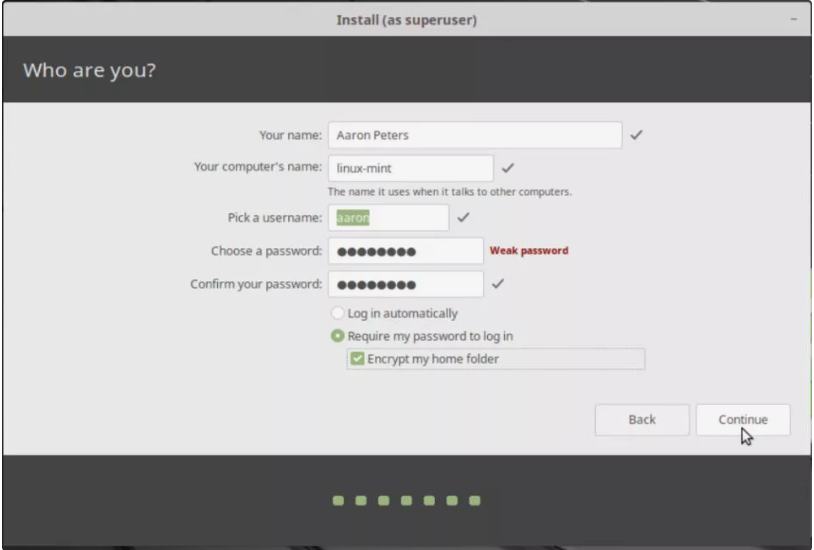Click the Pick a username label

point(275,218)
